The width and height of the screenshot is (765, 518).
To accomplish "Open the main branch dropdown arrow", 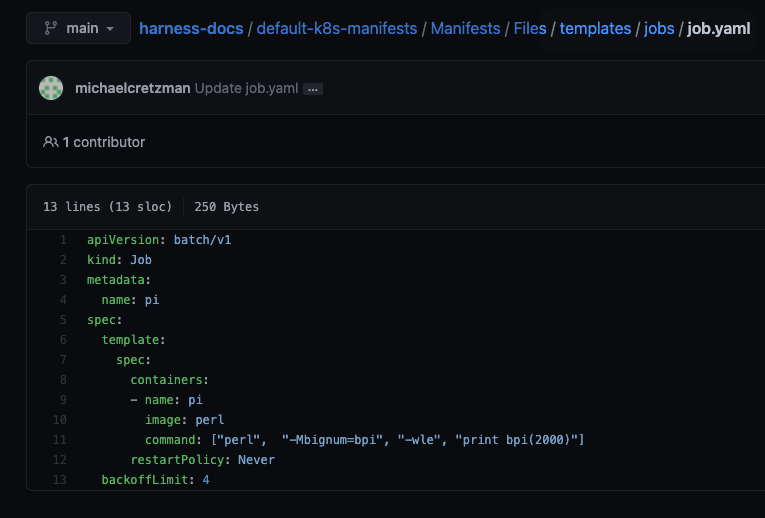I will pos(110,29).
